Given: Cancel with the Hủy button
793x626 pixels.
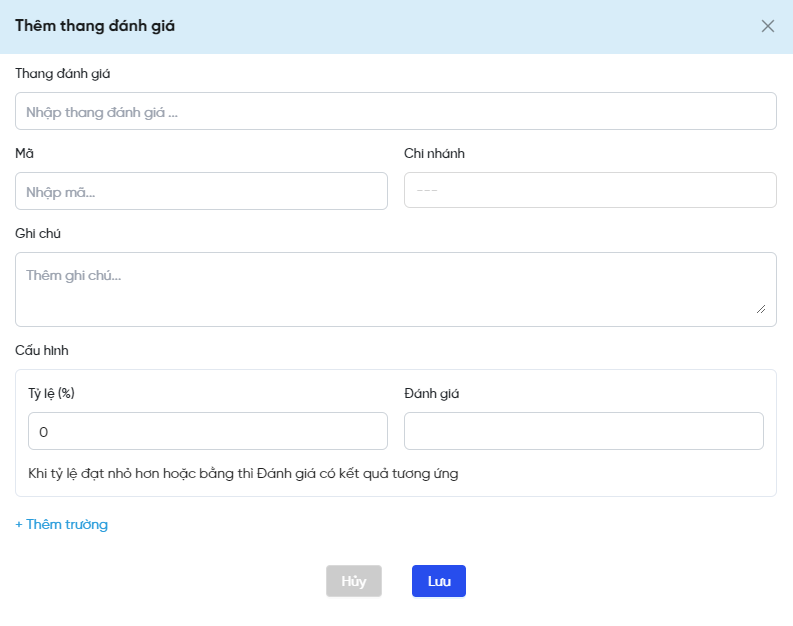Looking at the screenshot, I should point(354,581).
